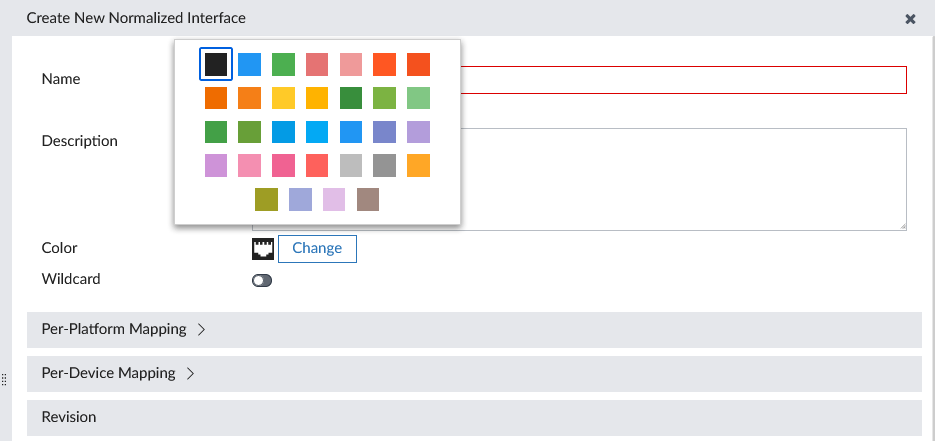Select the dark gray color swatch

pos(385,165)
